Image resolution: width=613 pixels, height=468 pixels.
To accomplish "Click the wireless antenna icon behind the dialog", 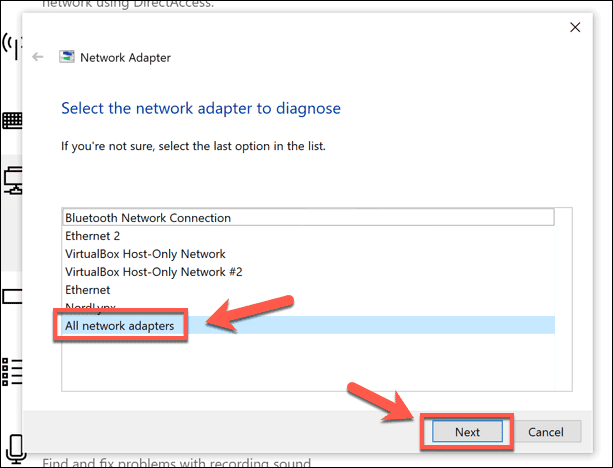I will 12,46.
